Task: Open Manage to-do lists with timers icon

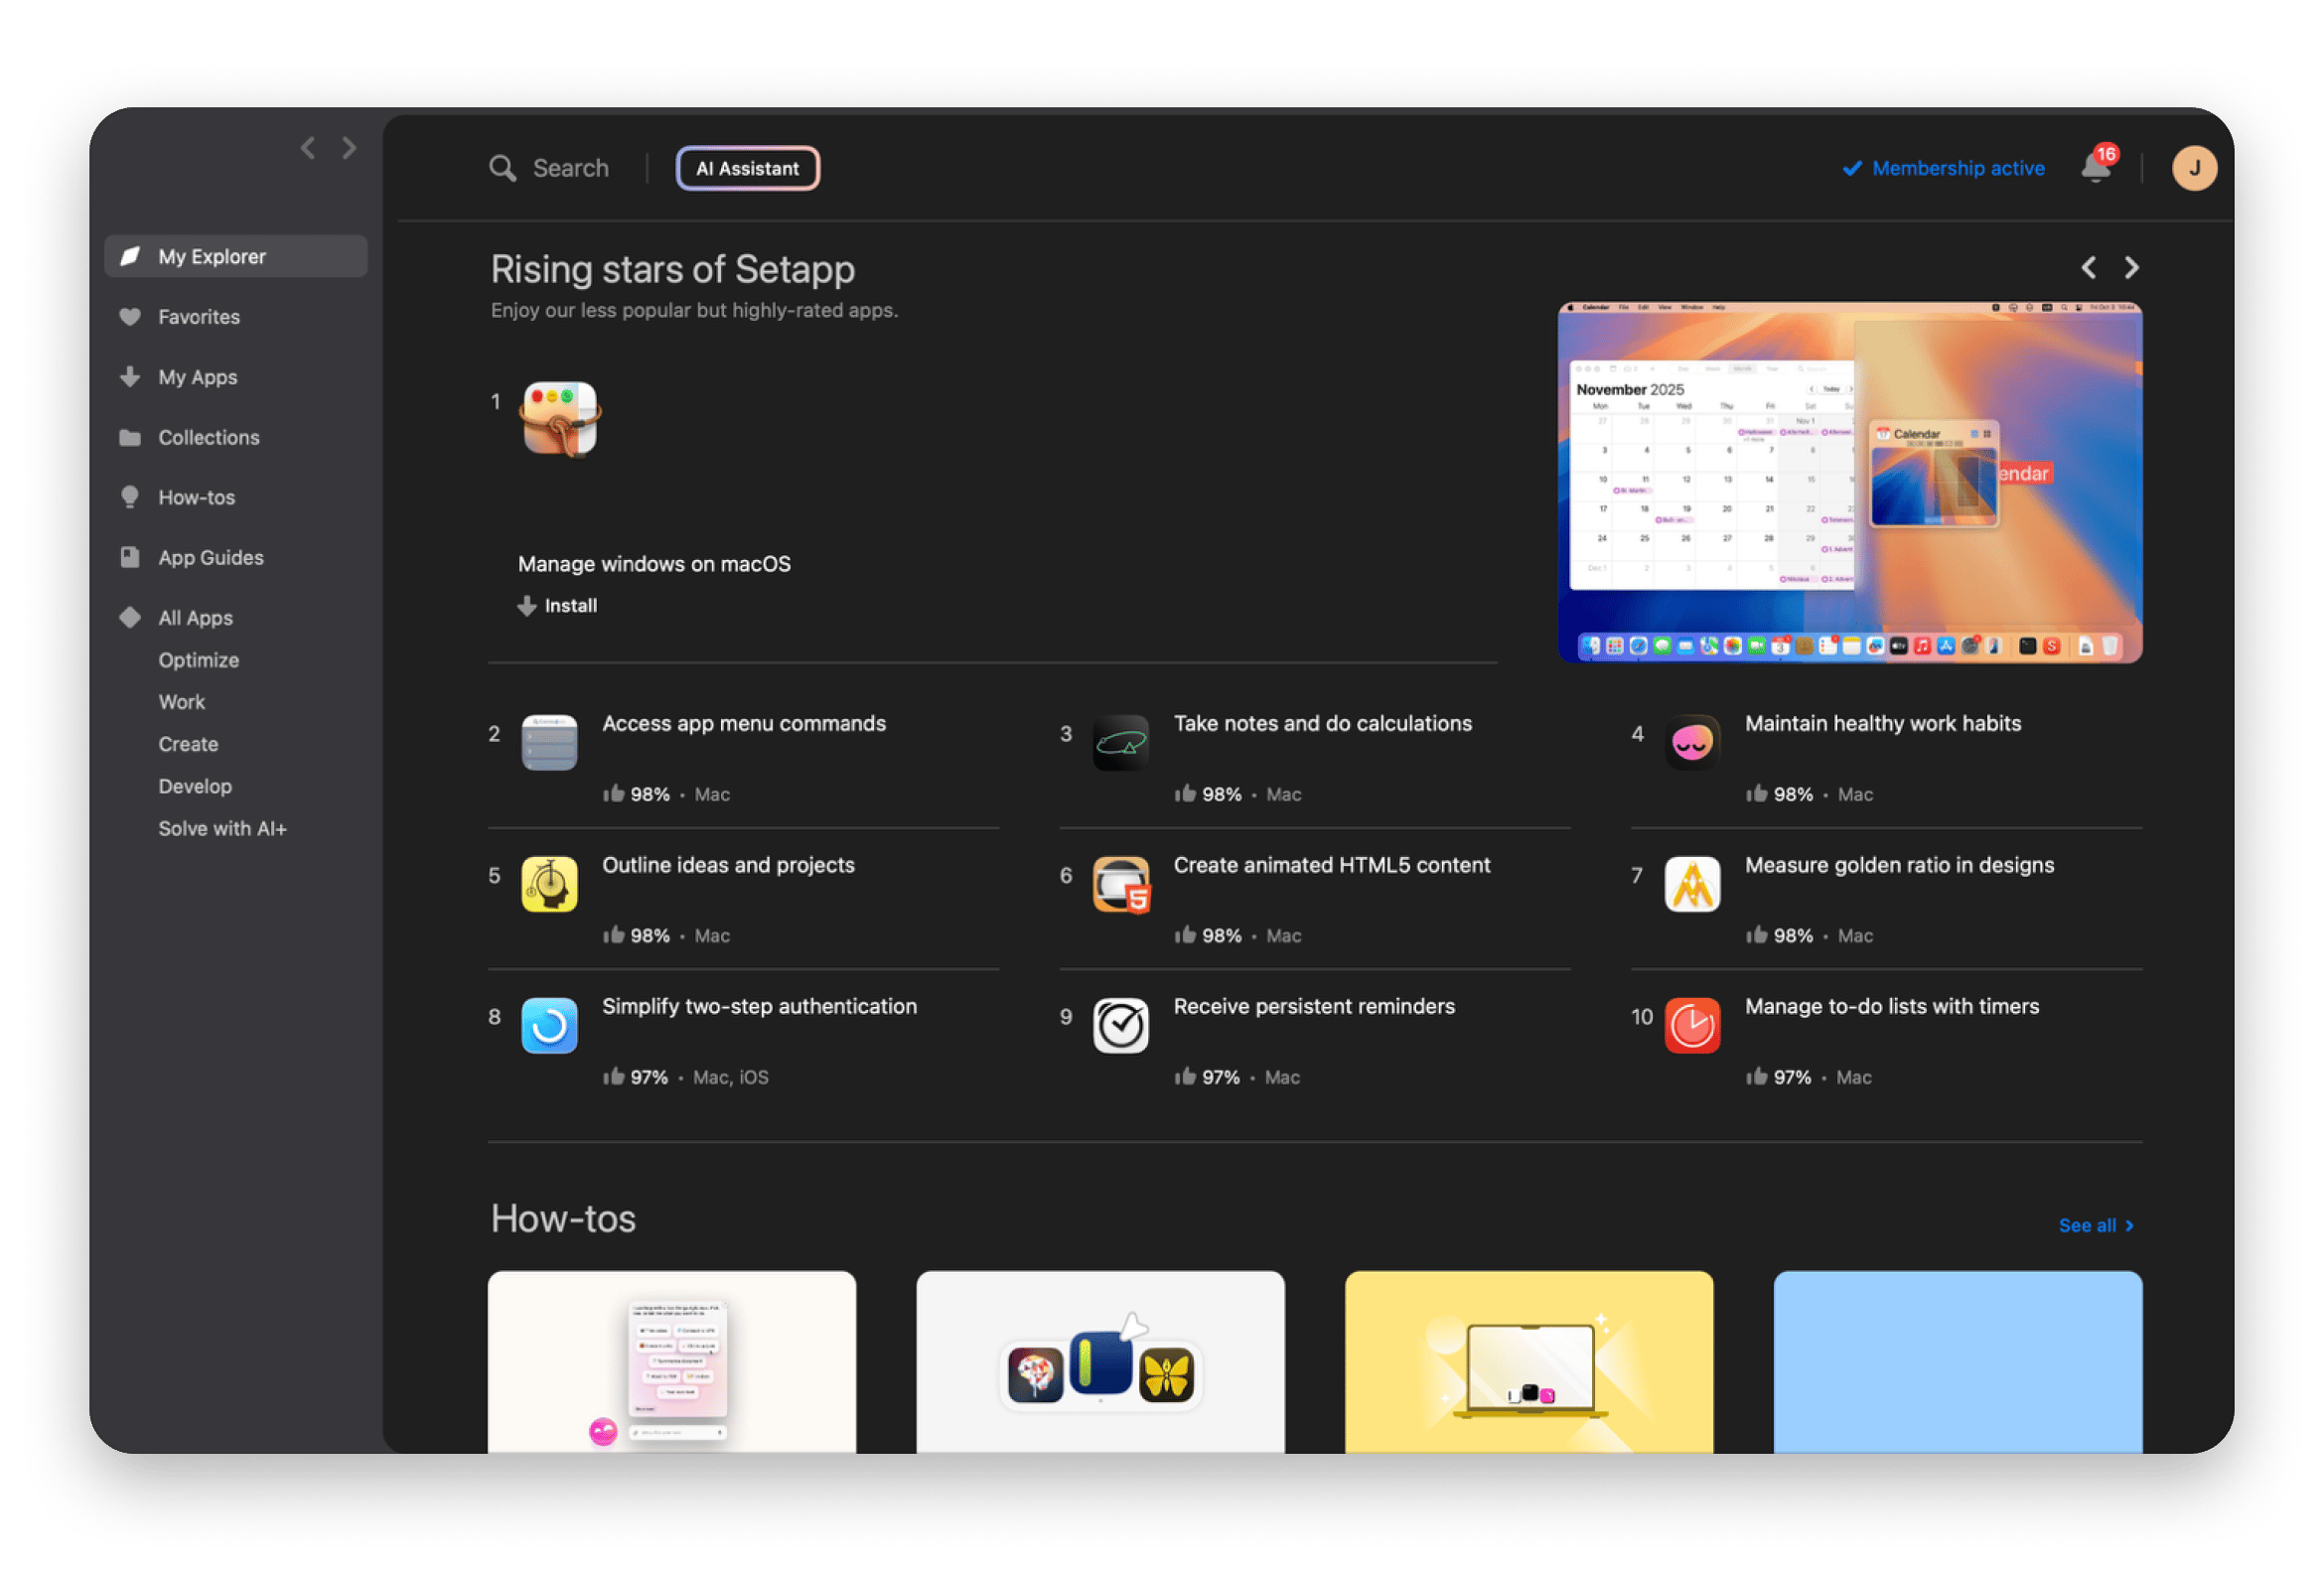Action: click(1692, 1025)
